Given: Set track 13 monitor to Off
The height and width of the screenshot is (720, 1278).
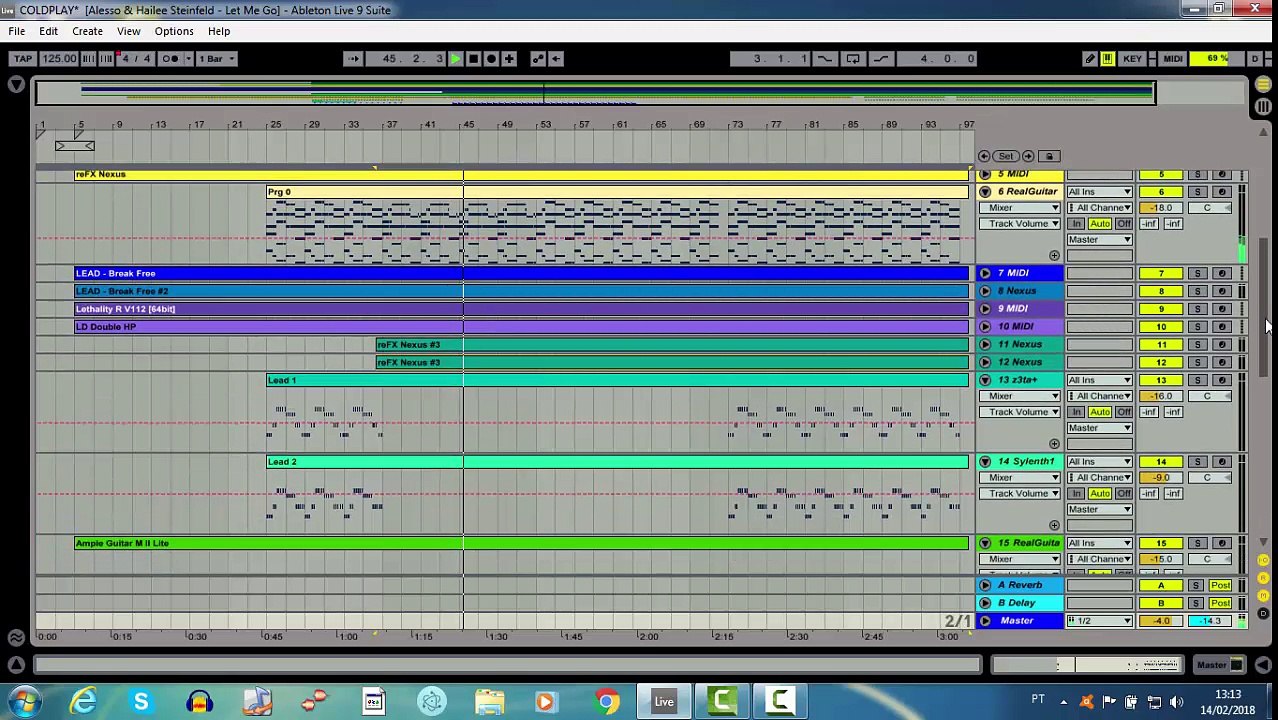Looking at the screenshot, I should pos(1124,412).
